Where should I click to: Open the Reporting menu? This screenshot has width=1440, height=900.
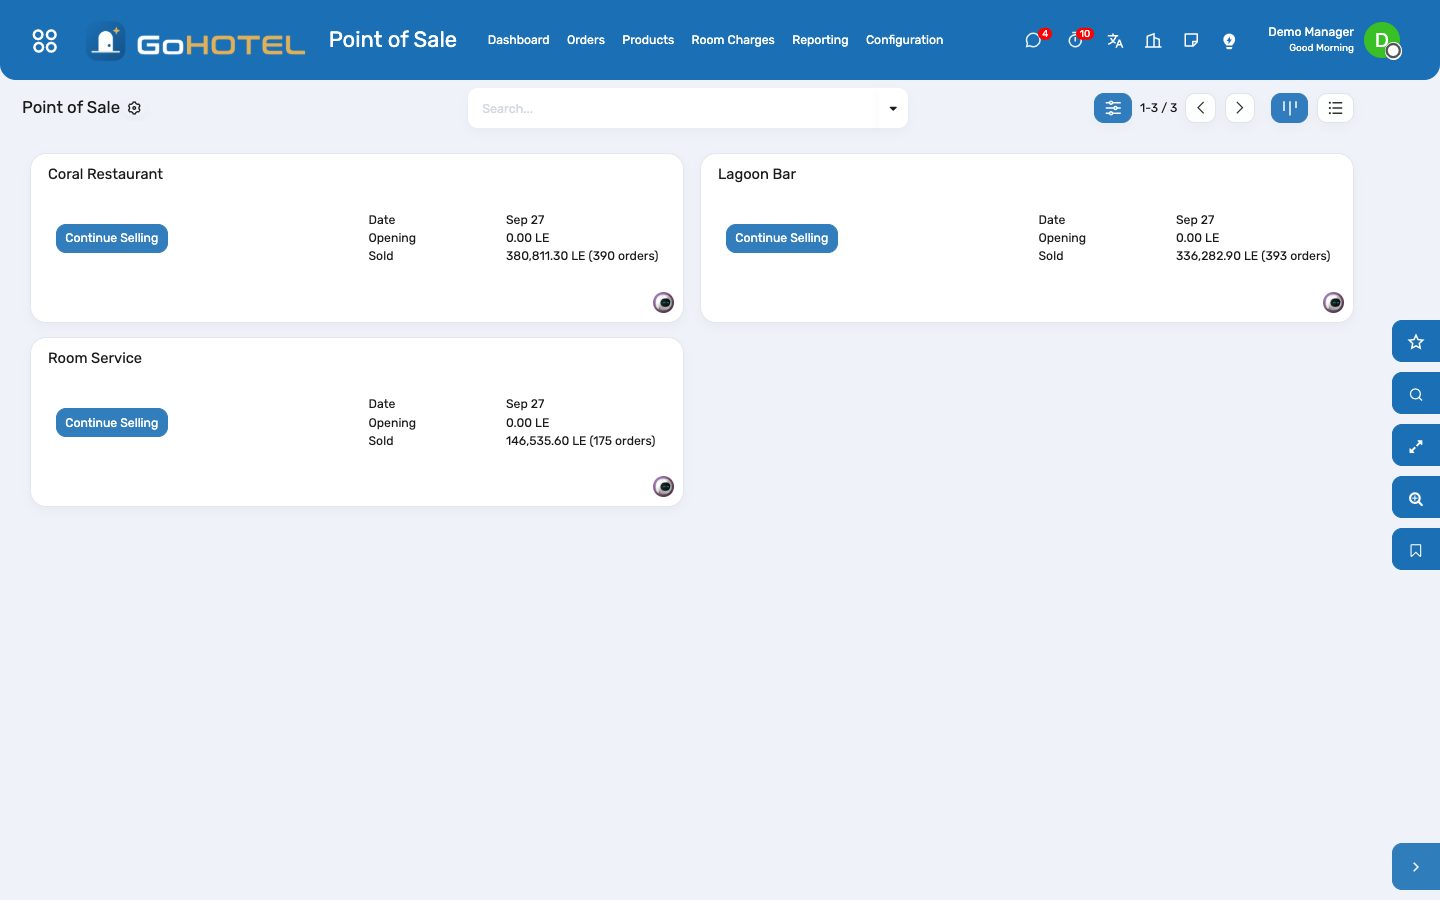point(820,40)
